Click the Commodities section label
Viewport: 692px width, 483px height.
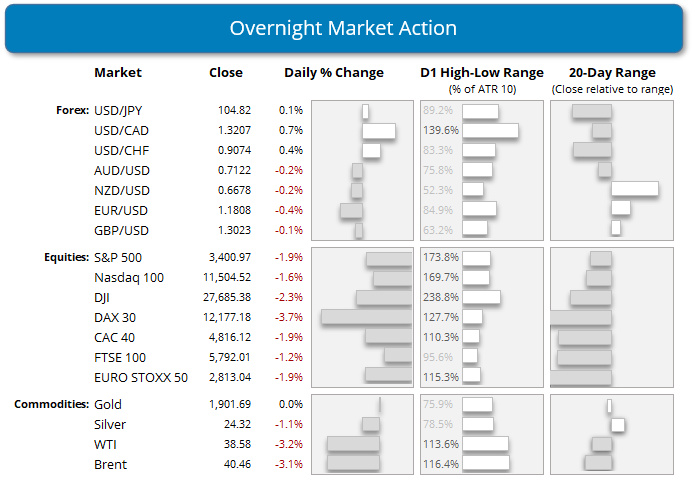[x=50, y=405]
